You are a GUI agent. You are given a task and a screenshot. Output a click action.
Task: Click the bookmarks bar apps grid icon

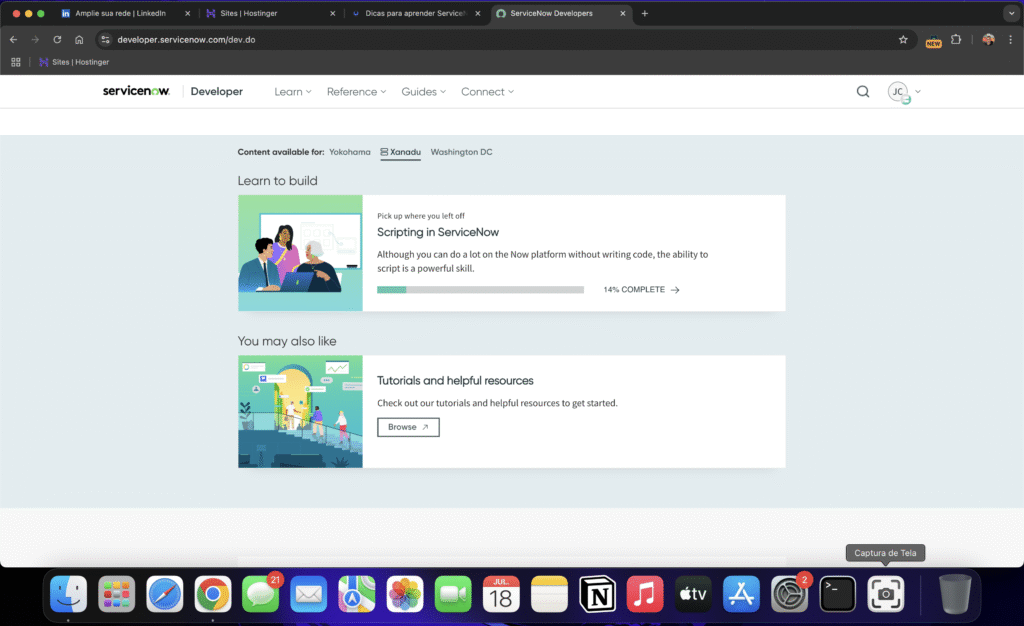point(16,62)
